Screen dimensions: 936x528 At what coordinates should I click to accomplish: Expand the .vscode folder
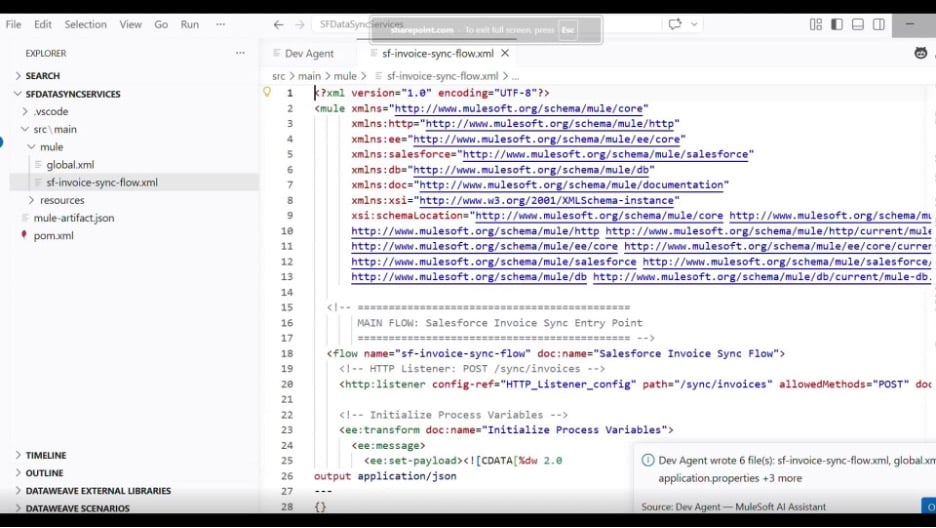tap(51, 112)
